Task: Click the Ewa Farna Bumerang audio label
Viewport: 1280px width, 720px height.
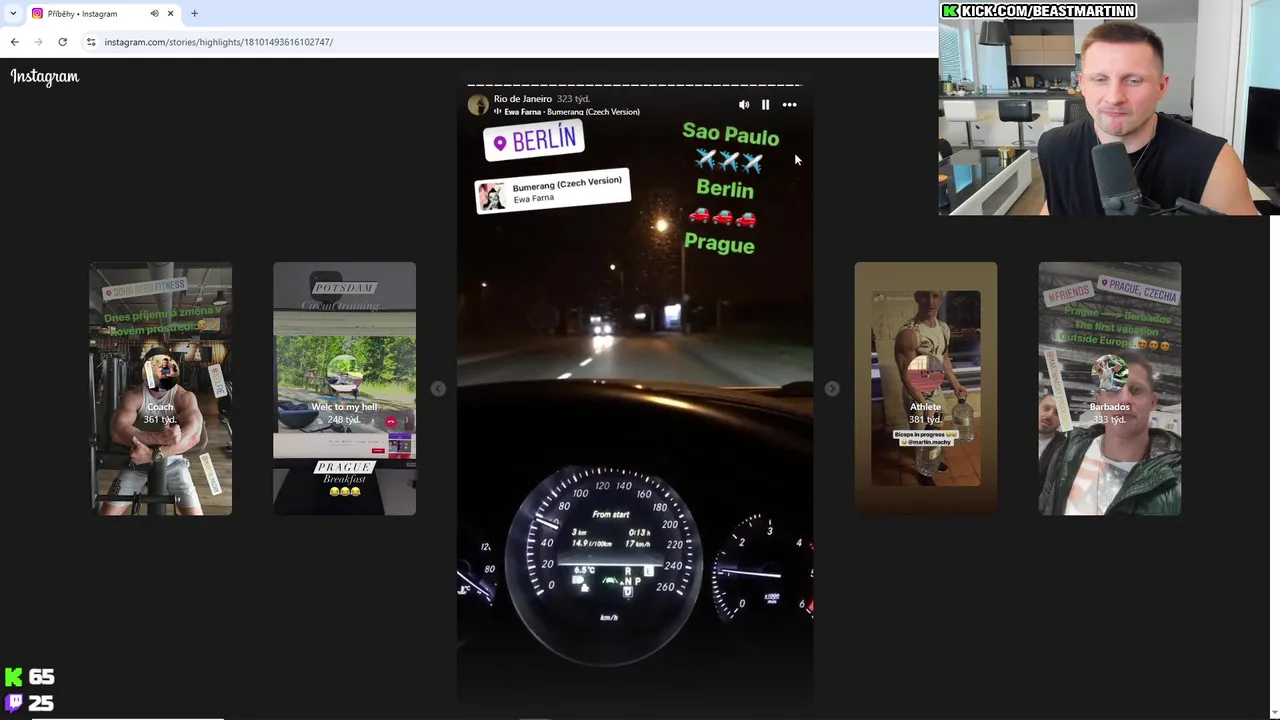Action: coord(572,112)
